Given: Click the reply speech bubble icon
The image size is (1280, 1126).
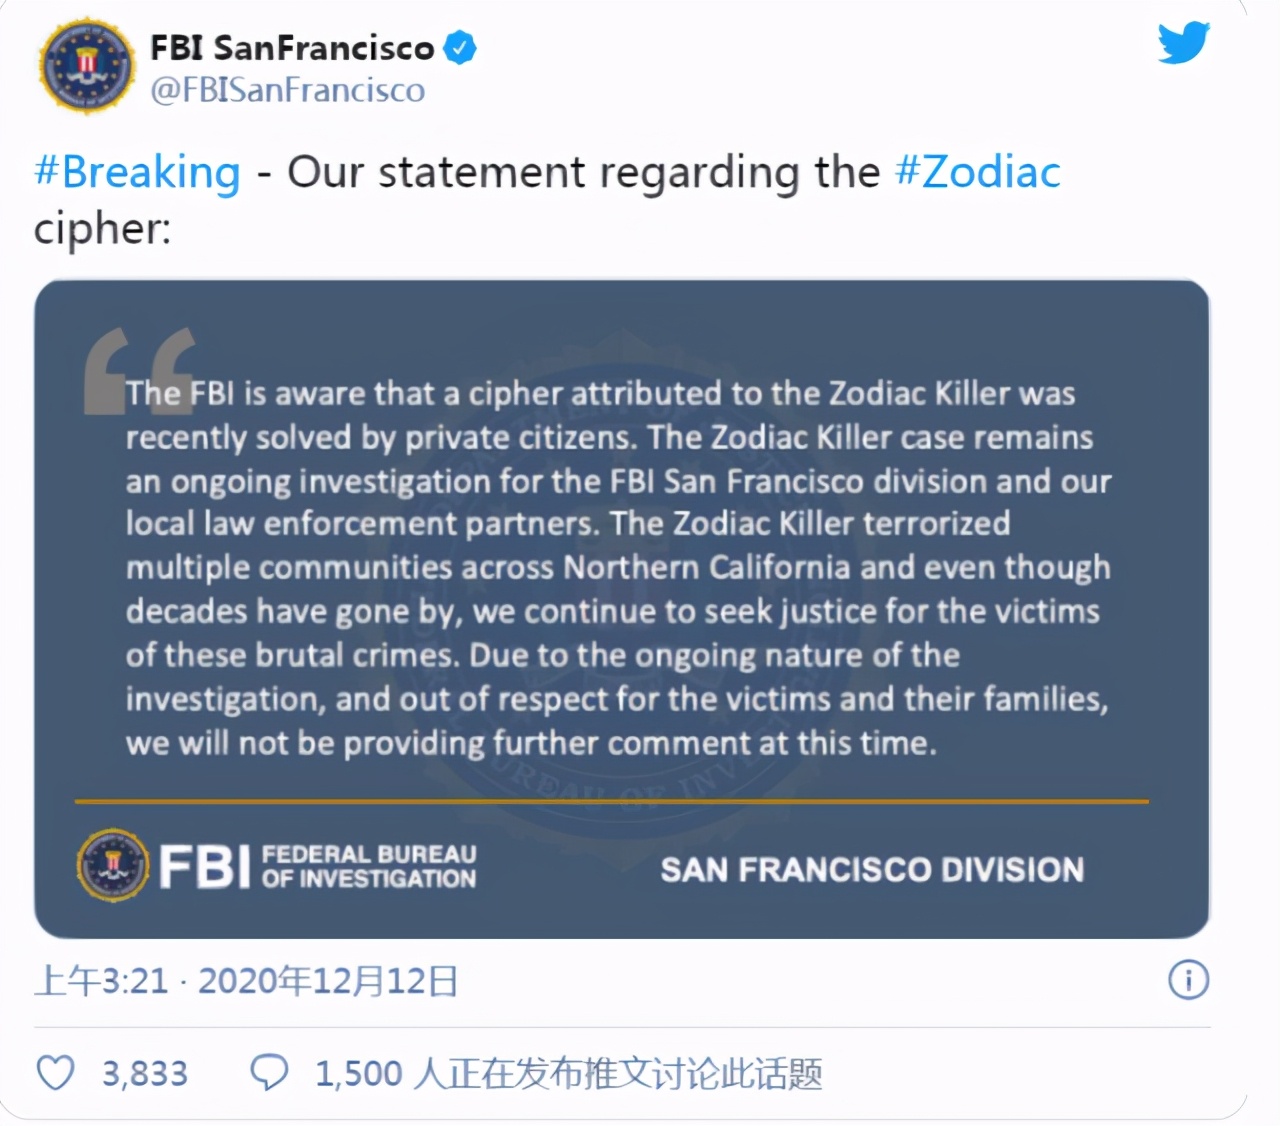Looking at the screenshot, I should tap(269, 1073).
